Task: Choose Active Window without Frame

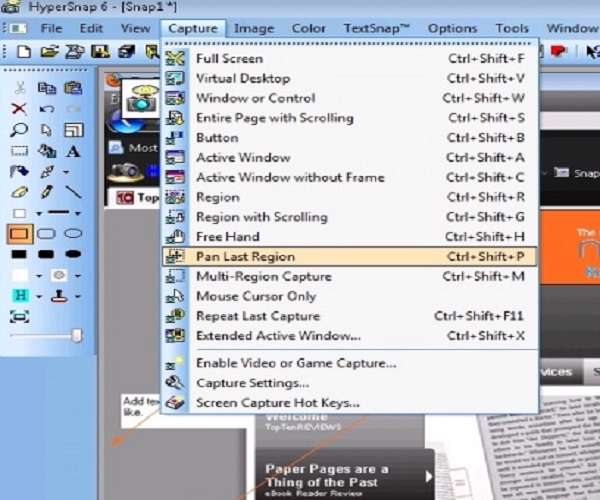Action: point(349,178)
